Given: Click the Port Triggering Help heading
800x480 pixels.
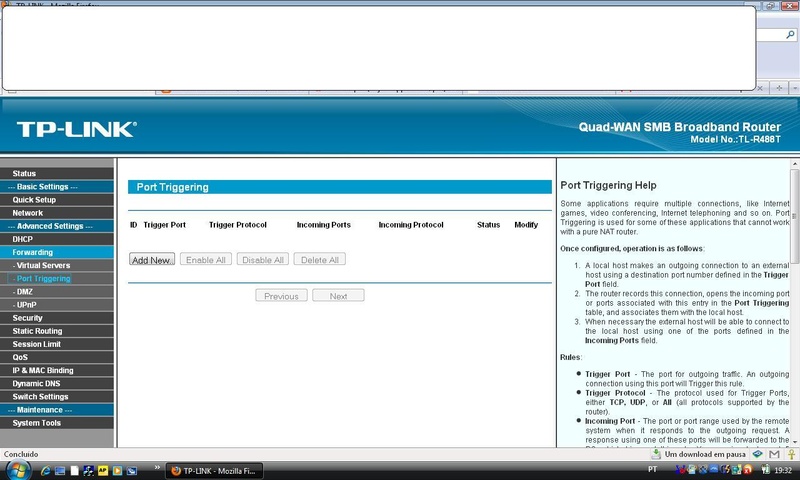Looking at the screenshot, I should point(608,185).
